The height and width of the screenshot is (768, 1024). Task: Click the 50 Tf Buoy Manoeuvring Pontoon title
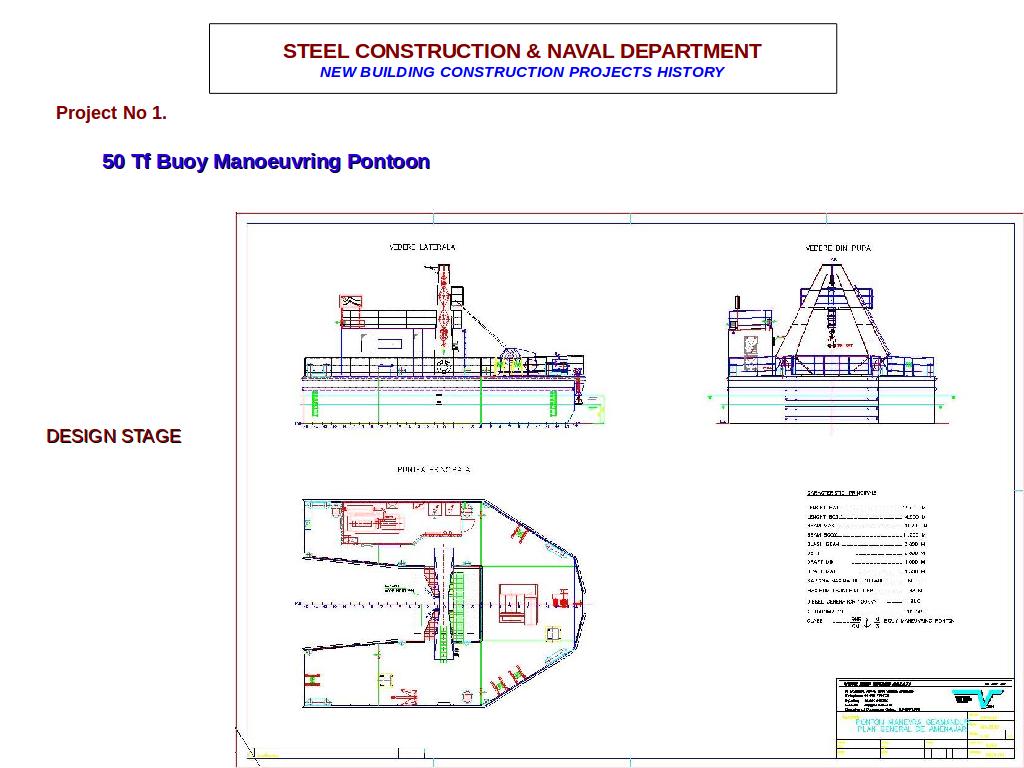266,162
